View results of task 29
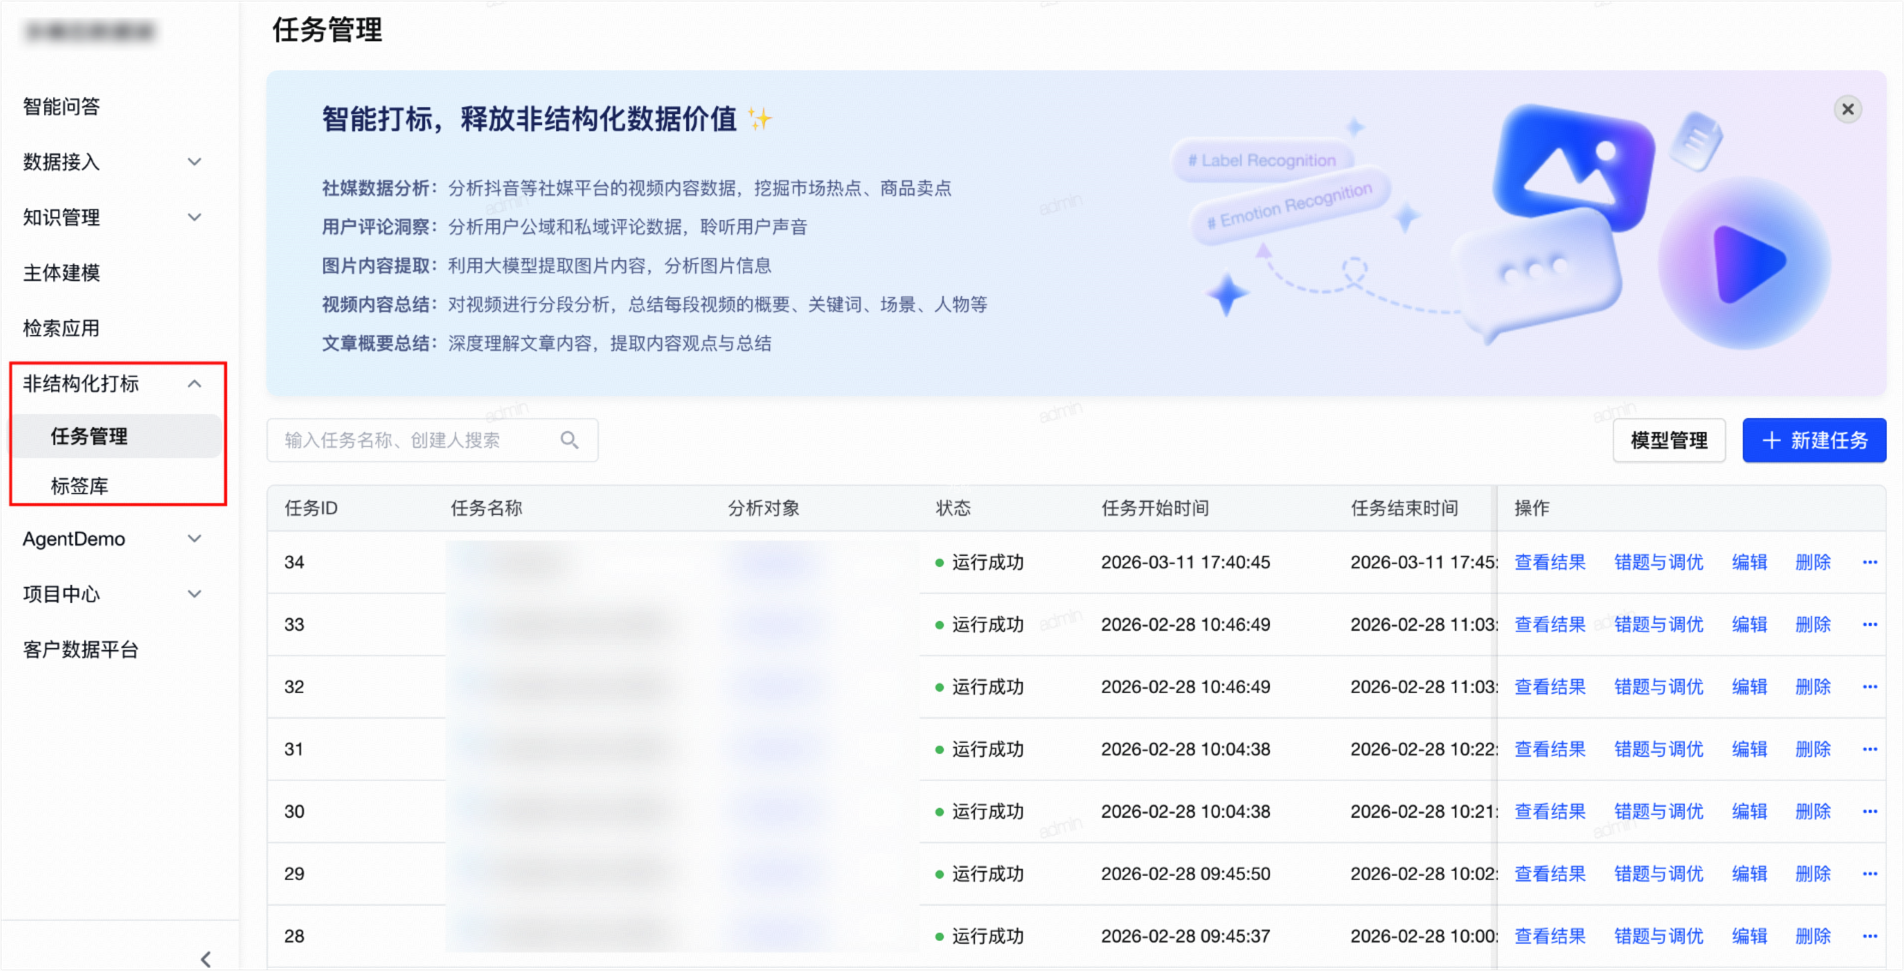1904x971 pixels. [1550, 874]
